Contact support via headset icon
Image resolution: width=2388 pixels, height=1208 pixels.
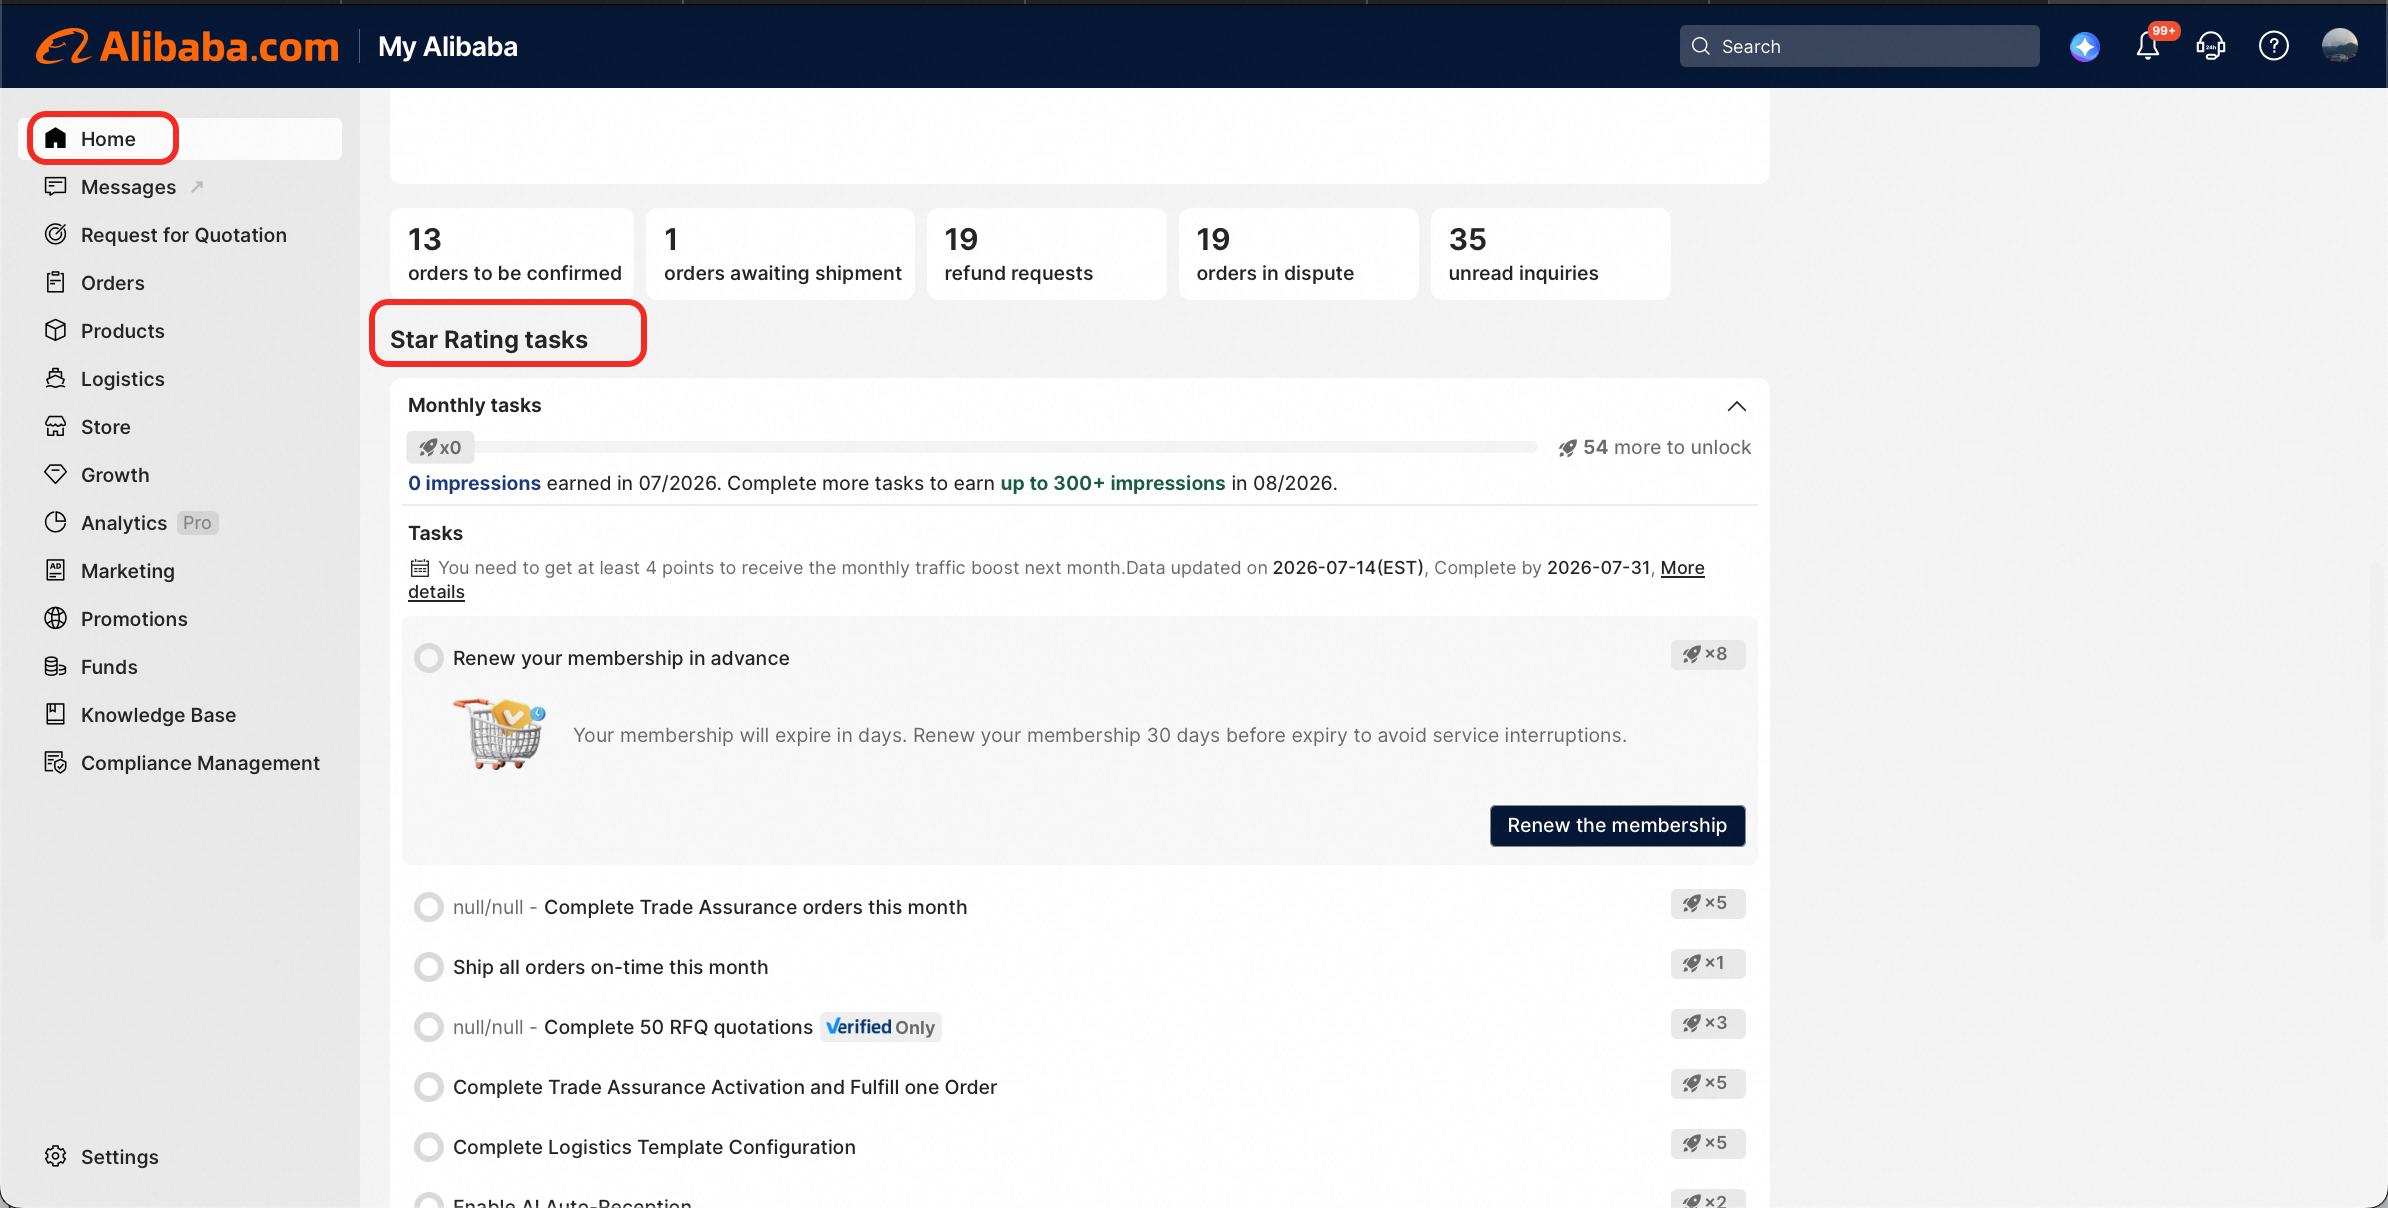click(2211, 47)
